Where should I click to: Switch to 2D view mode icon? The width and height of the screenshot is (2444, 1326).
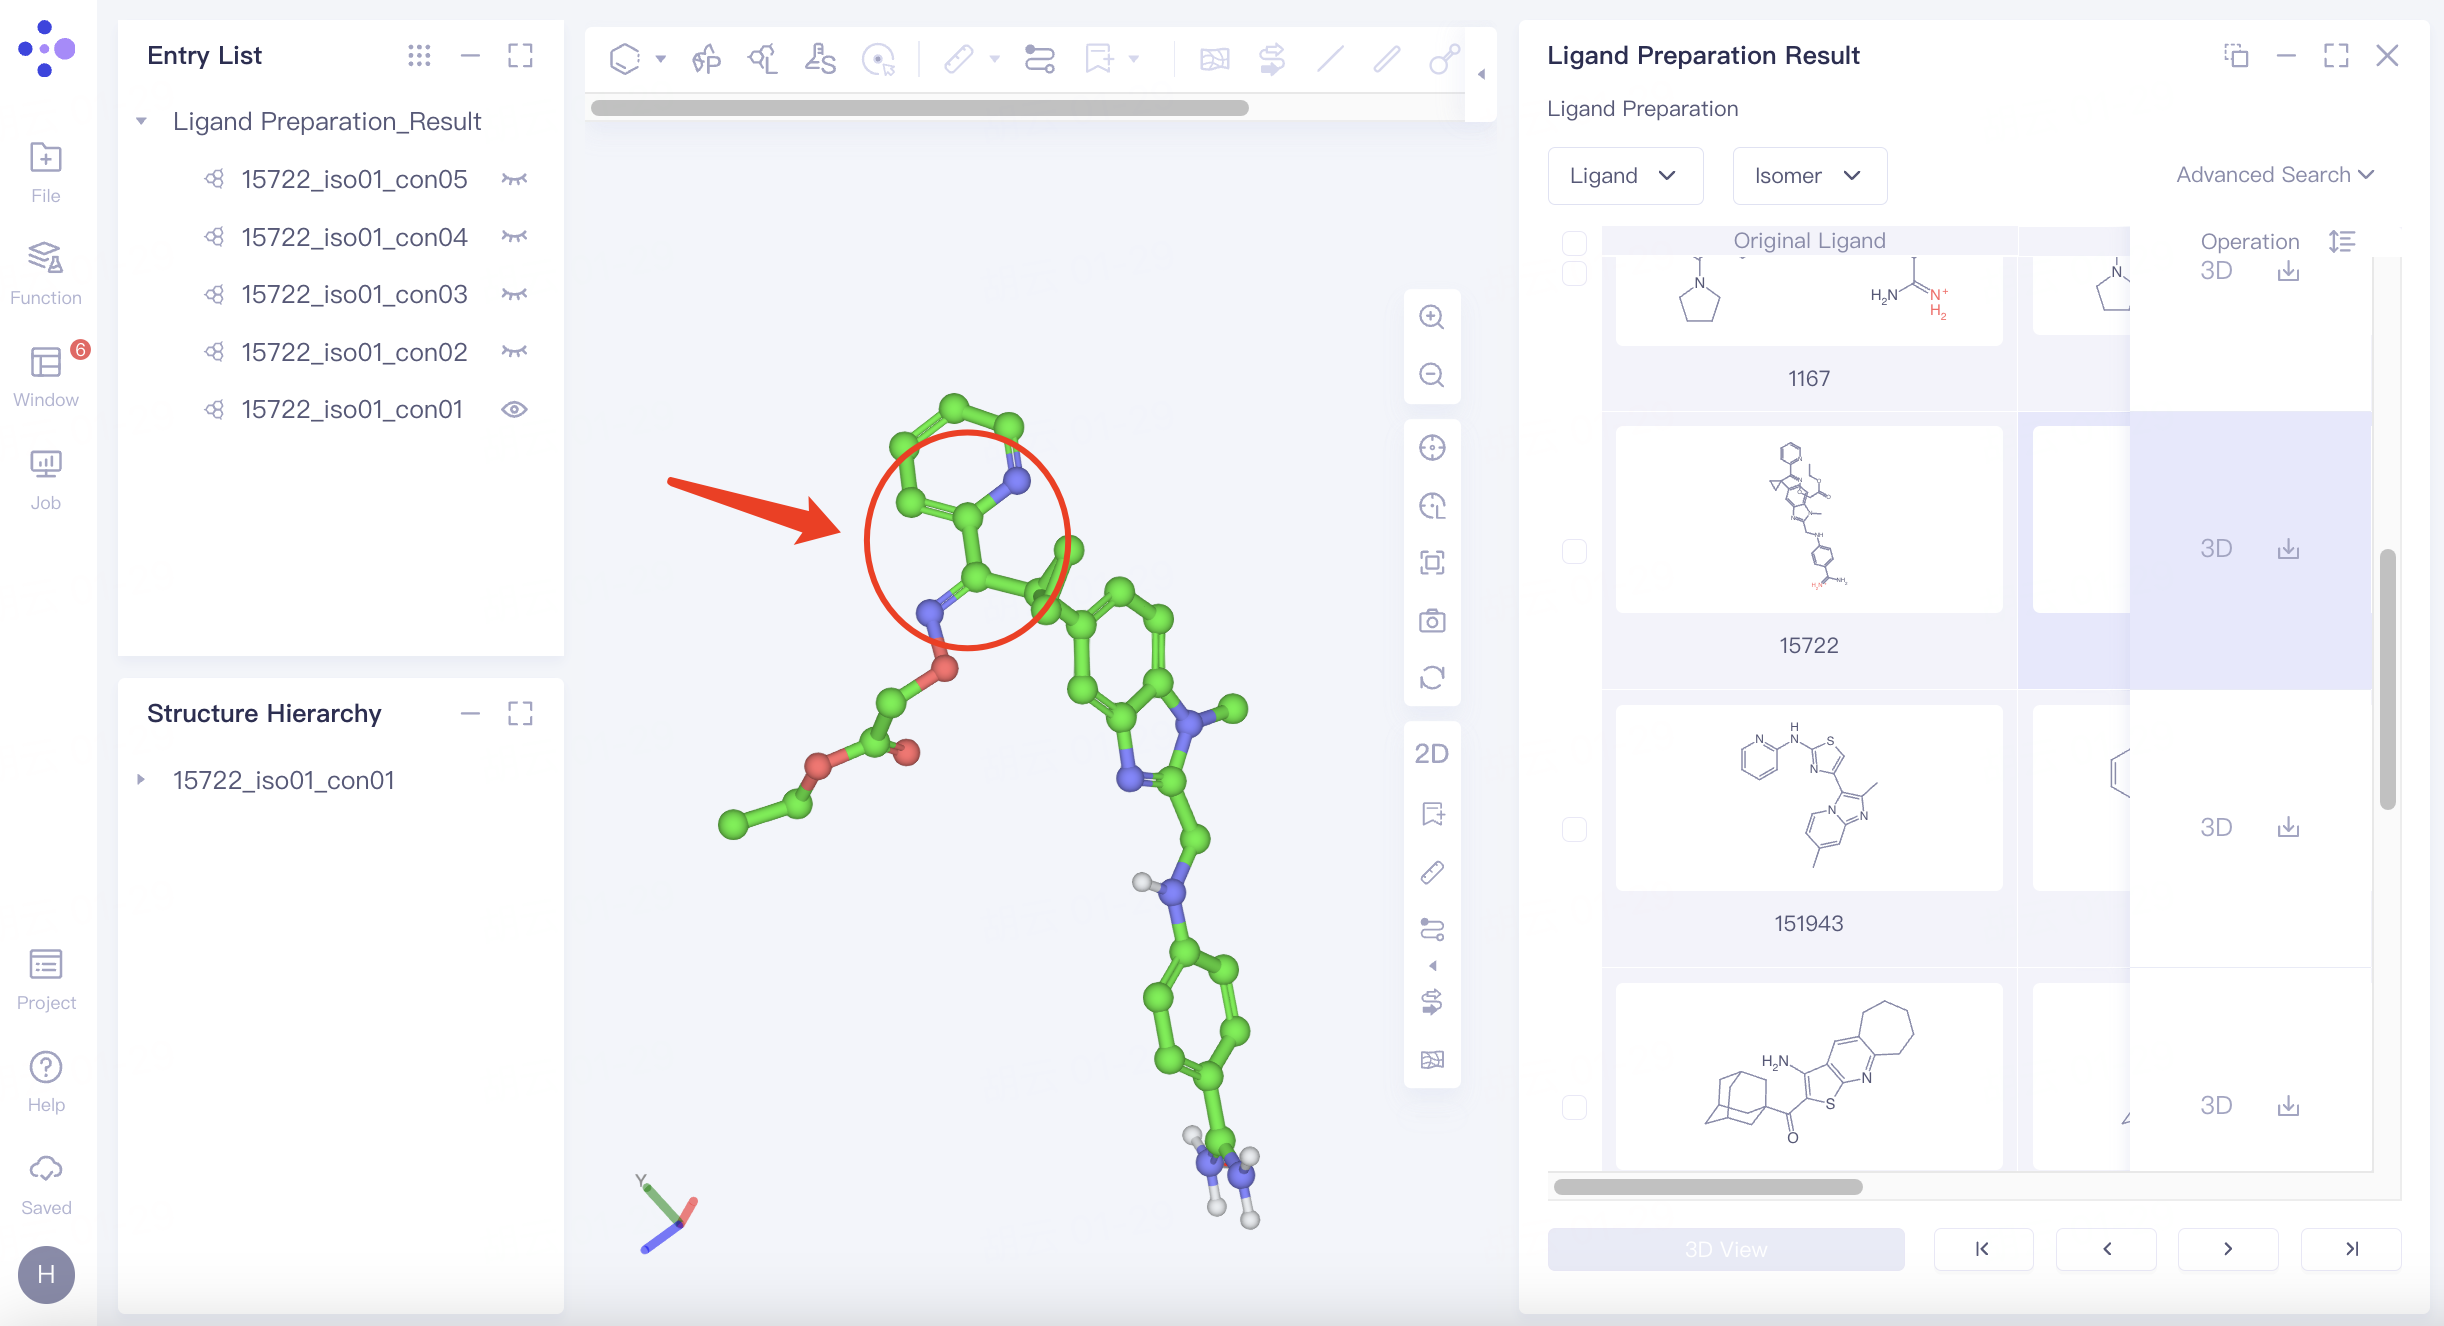click(1432, 754)
